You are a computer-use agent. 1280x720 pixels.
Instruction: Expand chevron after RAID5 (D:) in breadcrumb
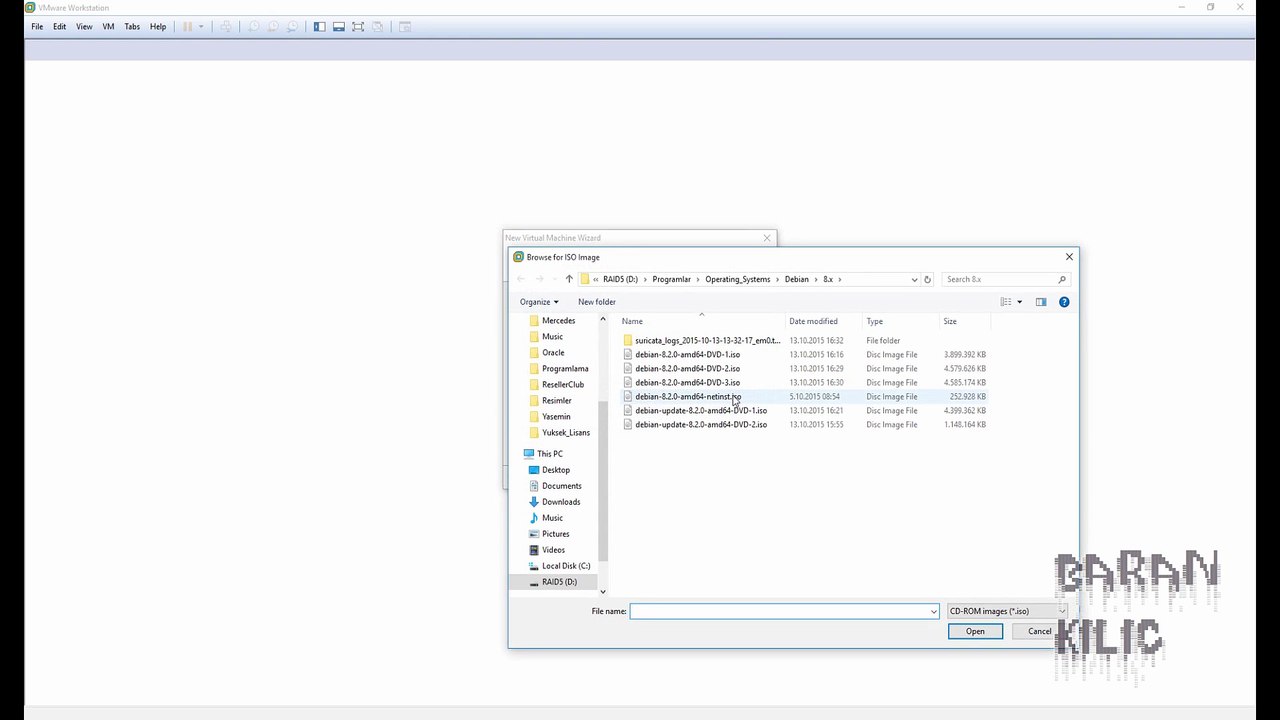tap(645, 279)
